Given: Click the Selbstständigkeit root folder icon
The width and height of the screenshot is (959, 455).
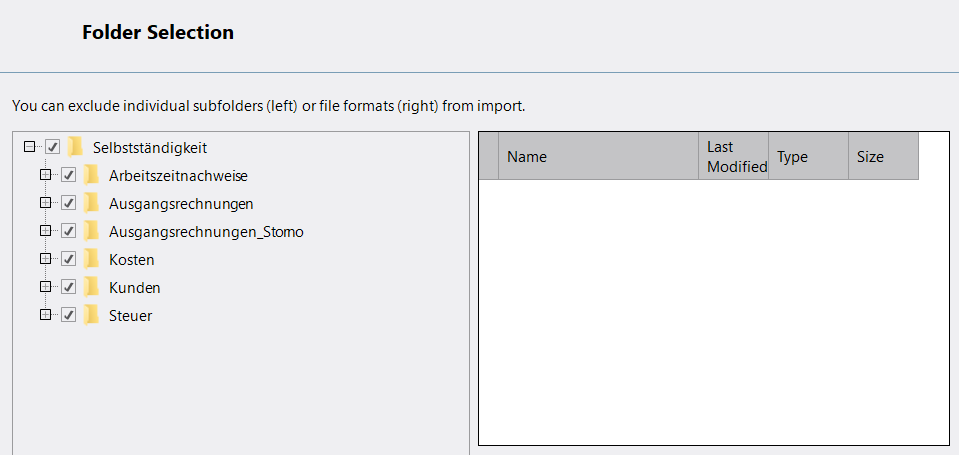Looking at the screenshot, I should click(76, 147).
